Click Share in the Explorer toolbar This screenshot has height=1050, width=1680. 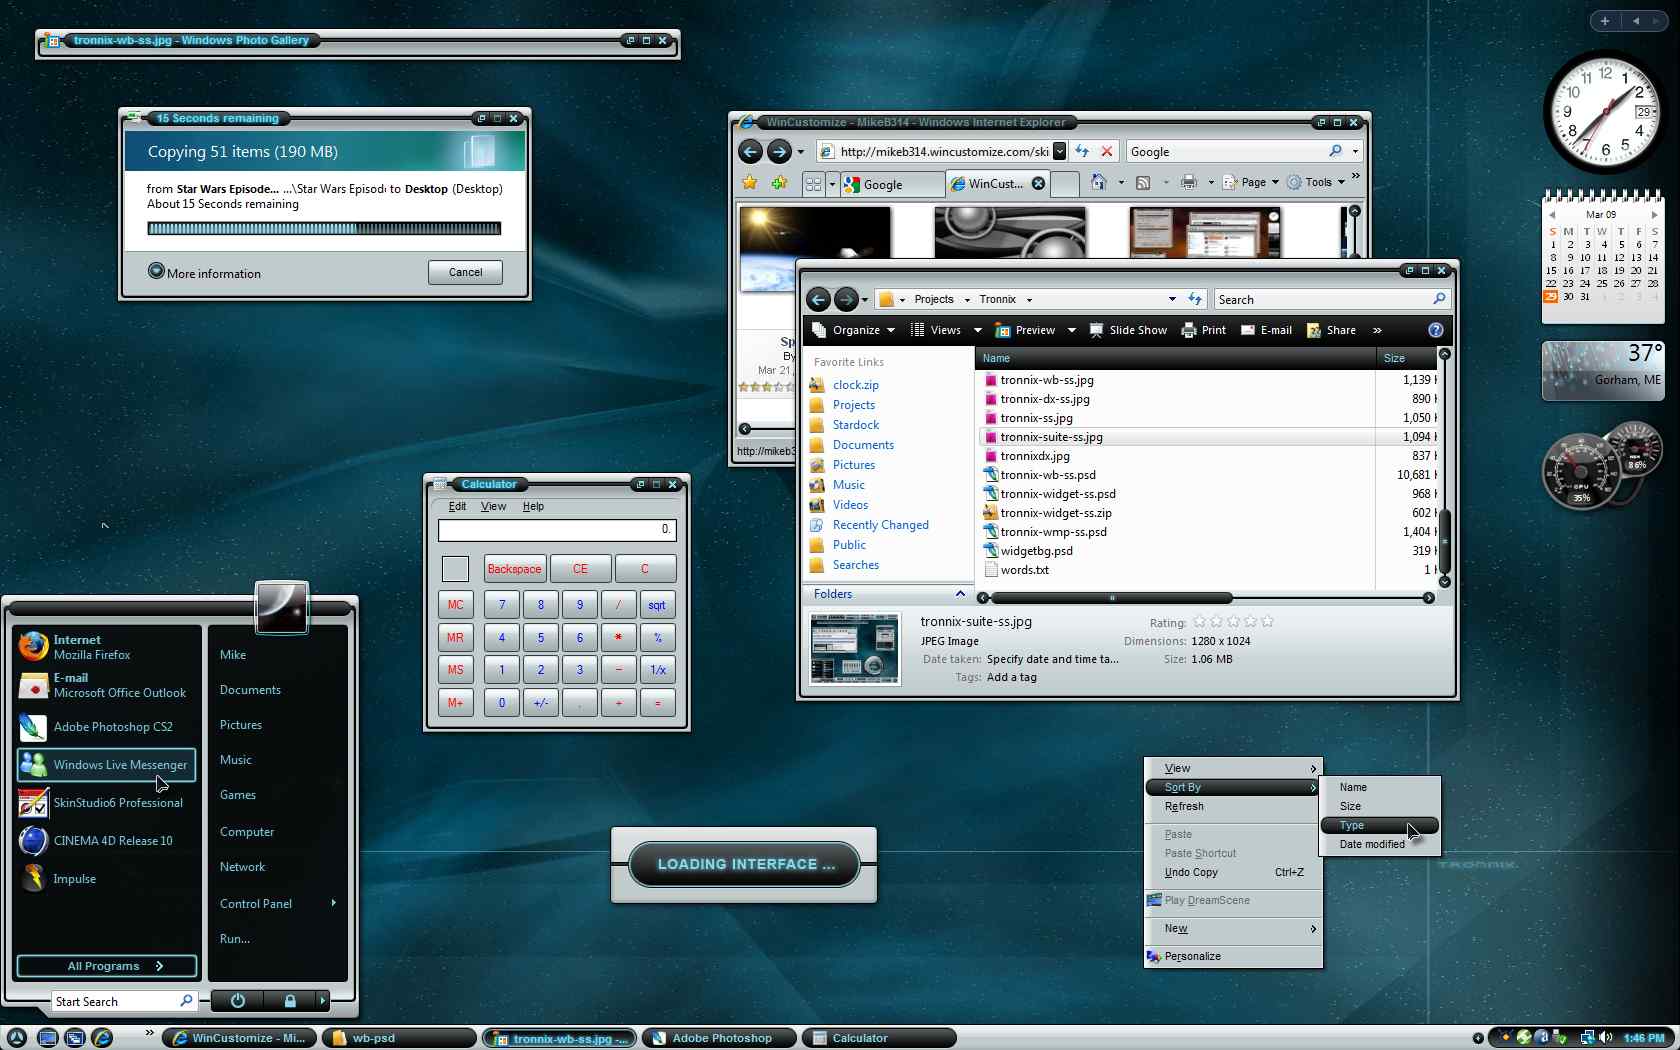click(x=1331, y=330)
